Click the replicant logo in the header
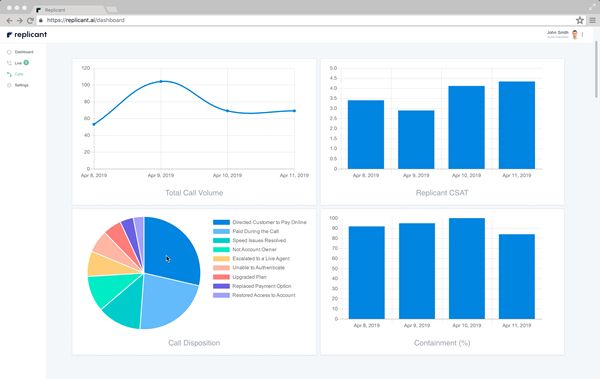The height and width of the screenshot is (379, 600). 27,34
